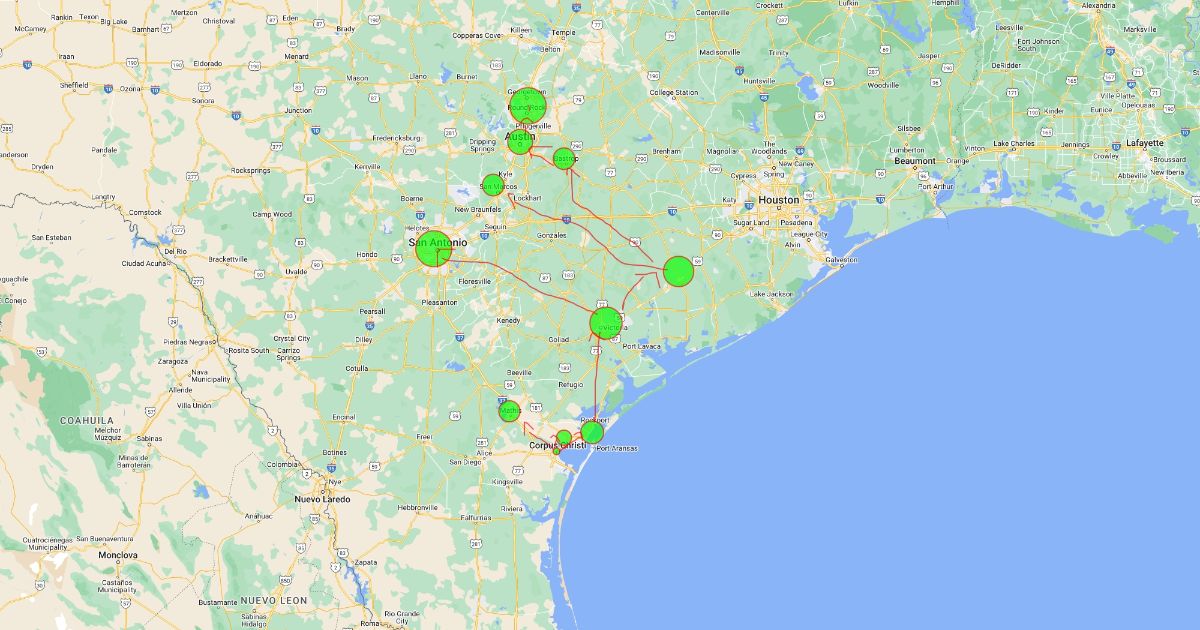Click the Gonzales label
1200x630 pixels.
click(551, 234)
